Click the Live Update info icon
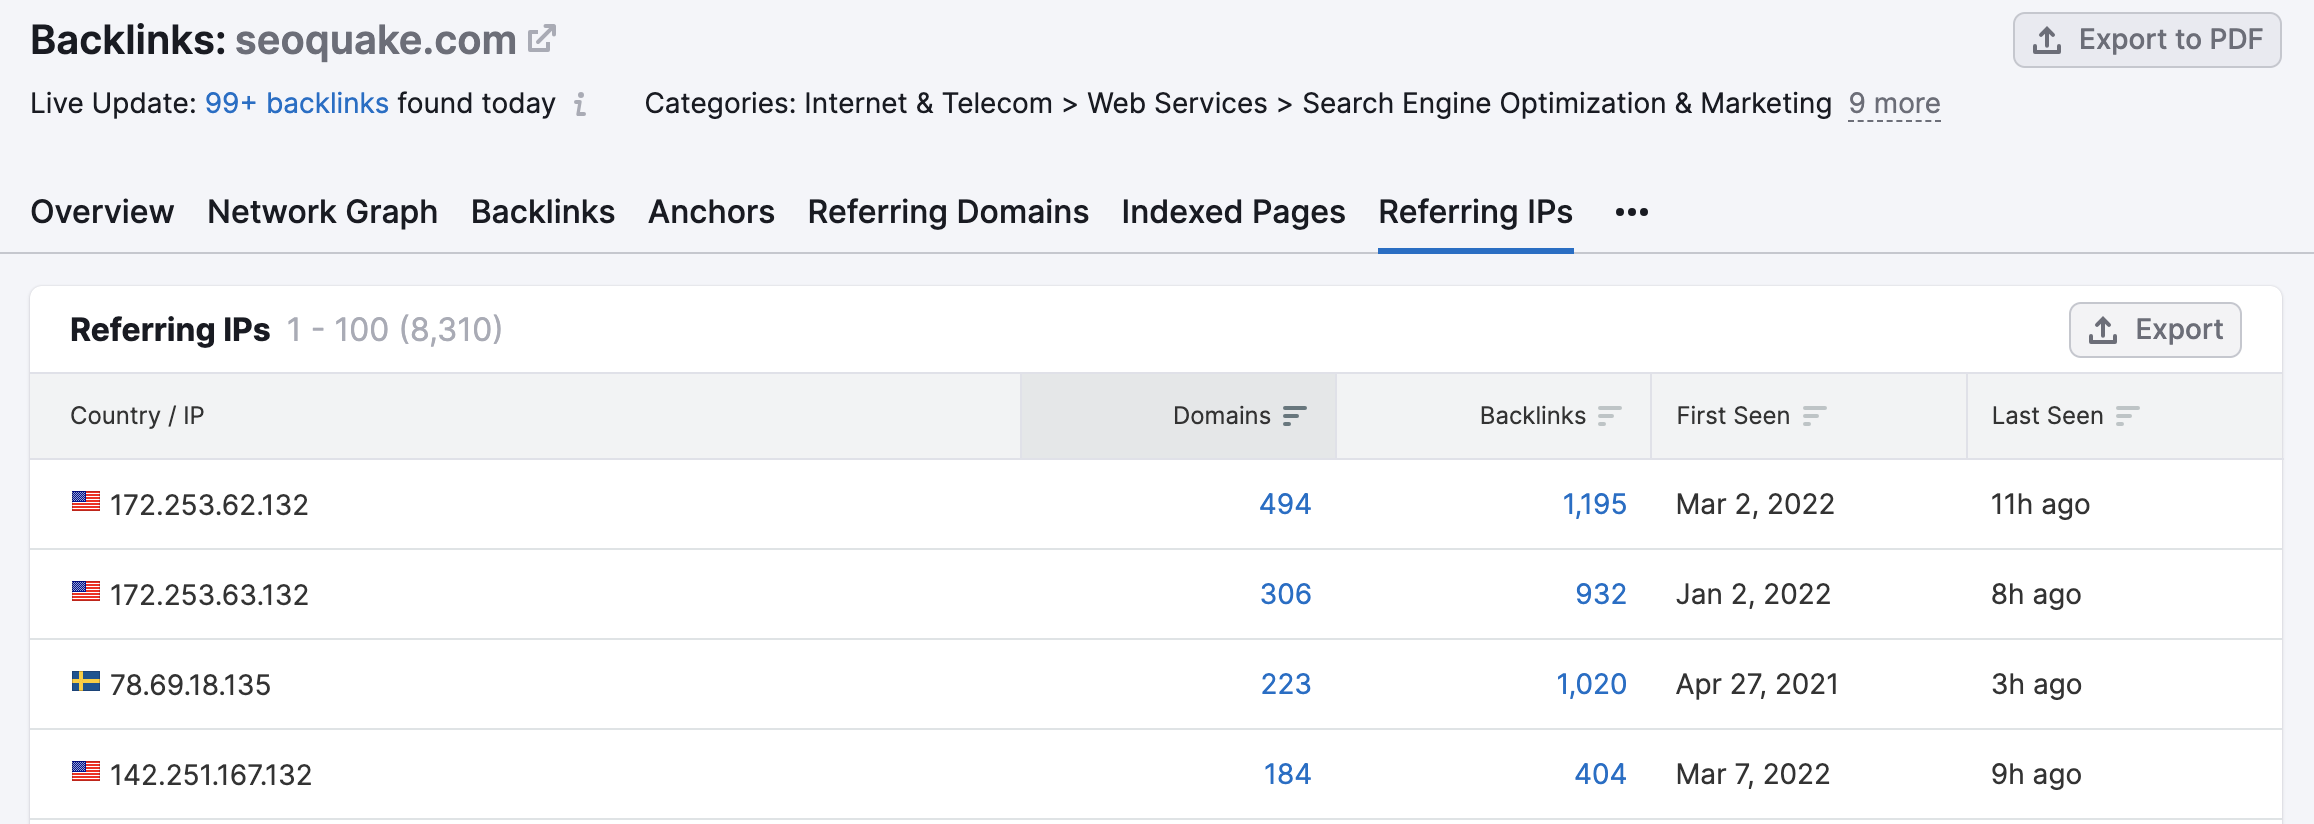 (580, 104)
